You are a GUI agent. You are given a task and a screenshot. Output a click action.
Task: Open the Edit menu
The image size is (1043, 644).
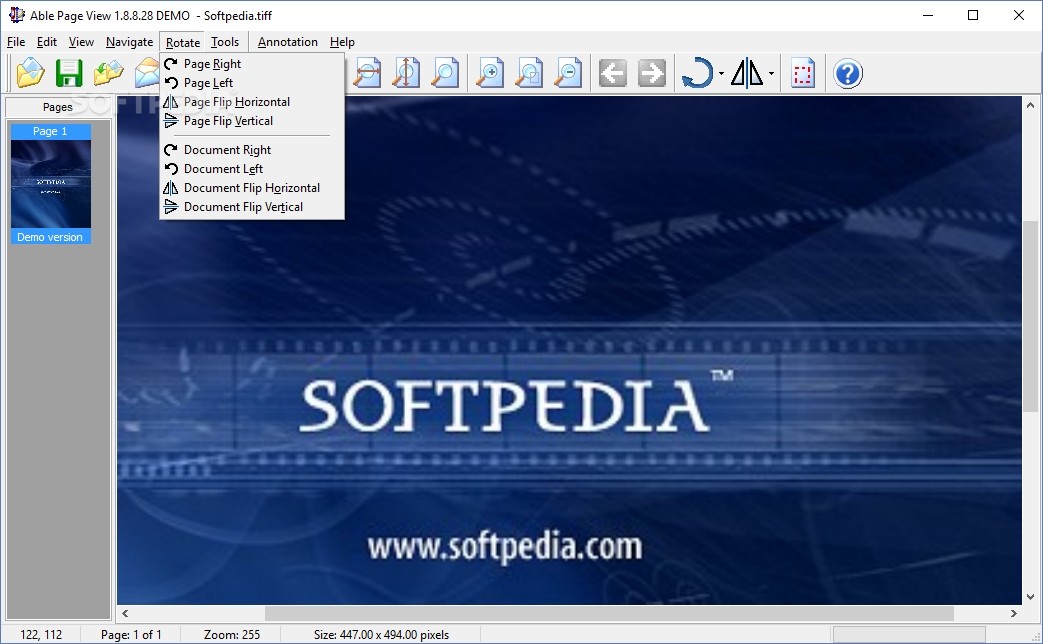pyautogui.click(x=47, y=42)
